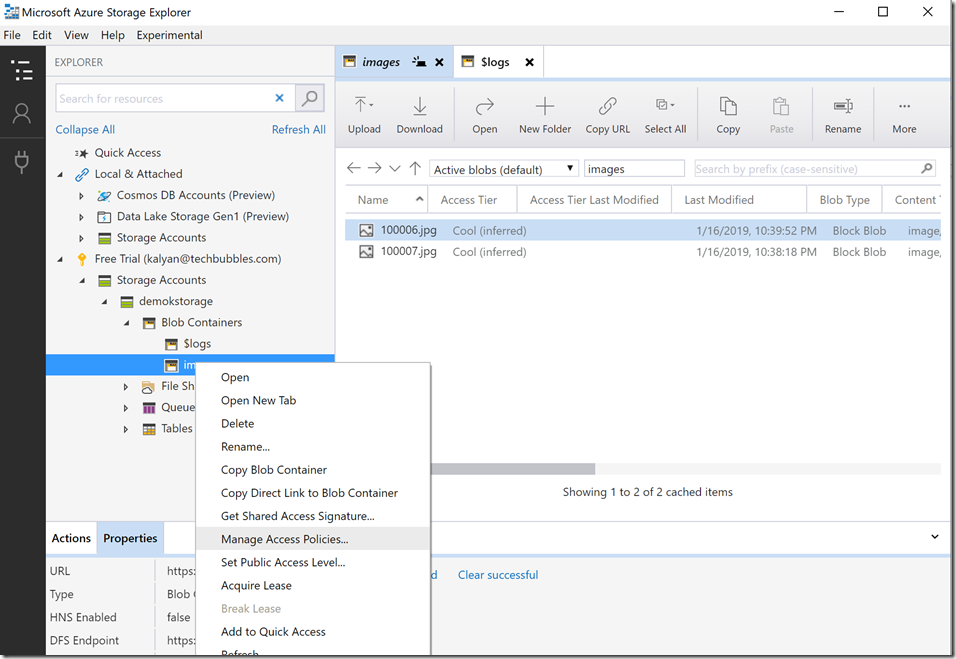
Task: Expand the Queues node
Action: point(126,408)
